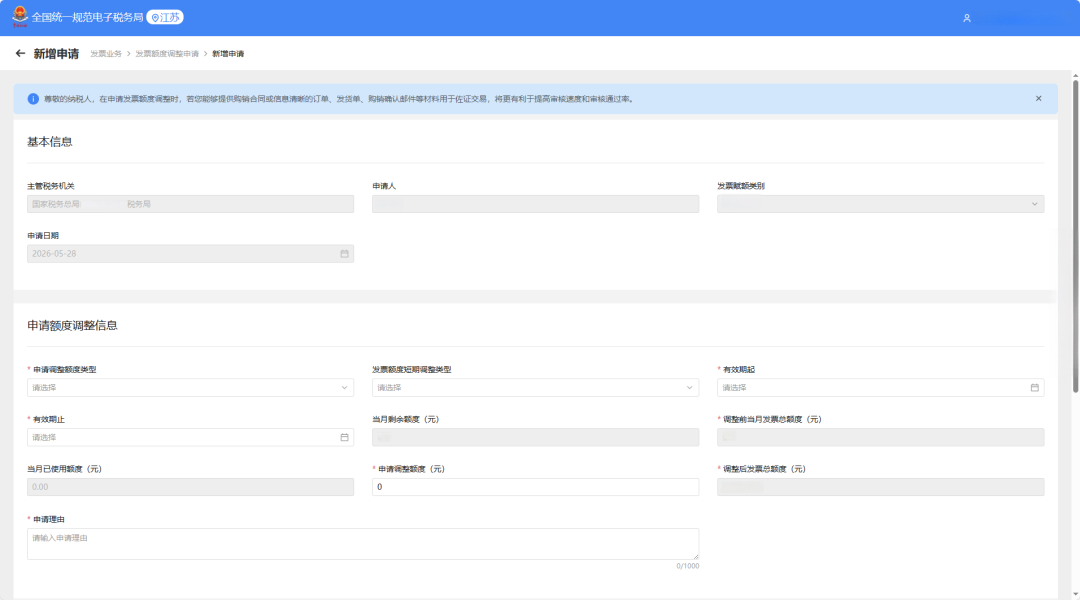This screenshot has width=1080, height=600.
Task: Click the blue info icon in notice banner
Action: [x=33, y=99]
